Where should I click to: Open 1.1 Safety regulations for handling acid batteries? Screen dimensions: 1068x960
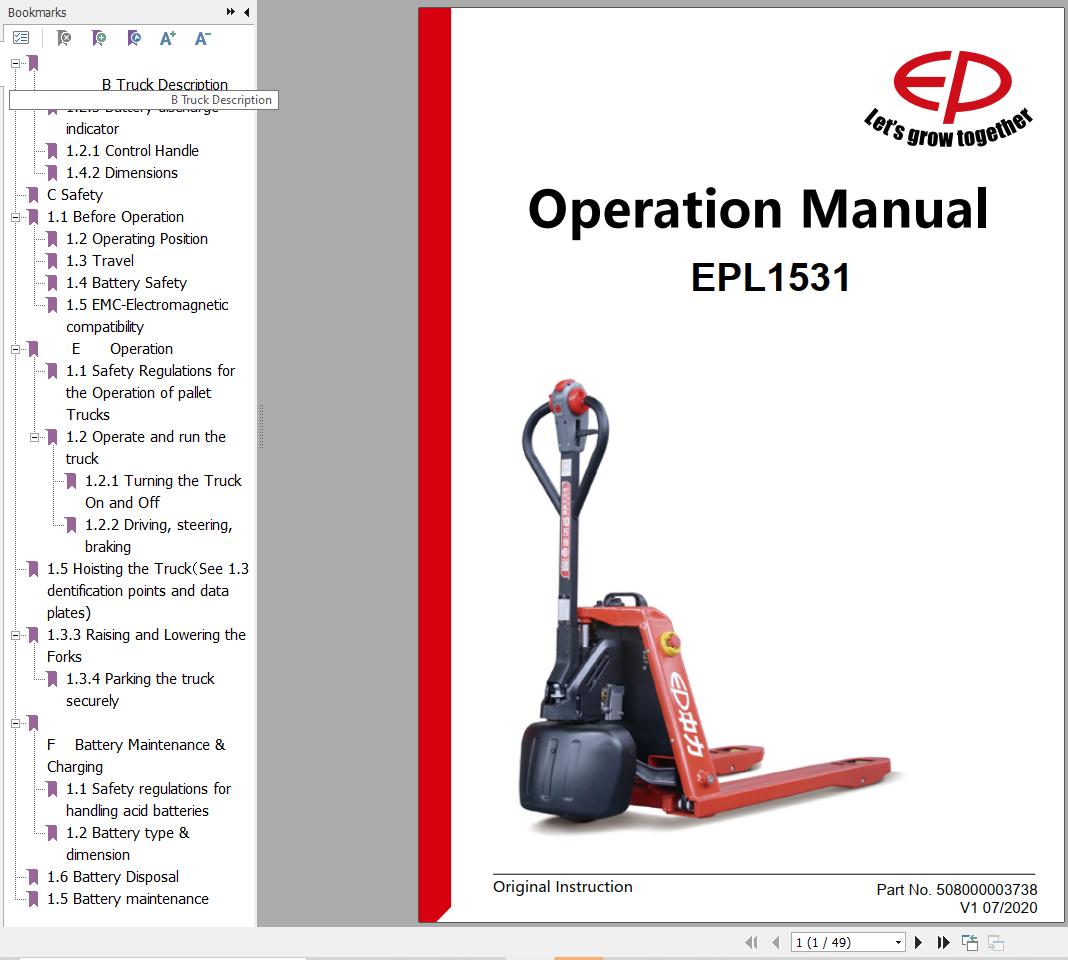148,800
